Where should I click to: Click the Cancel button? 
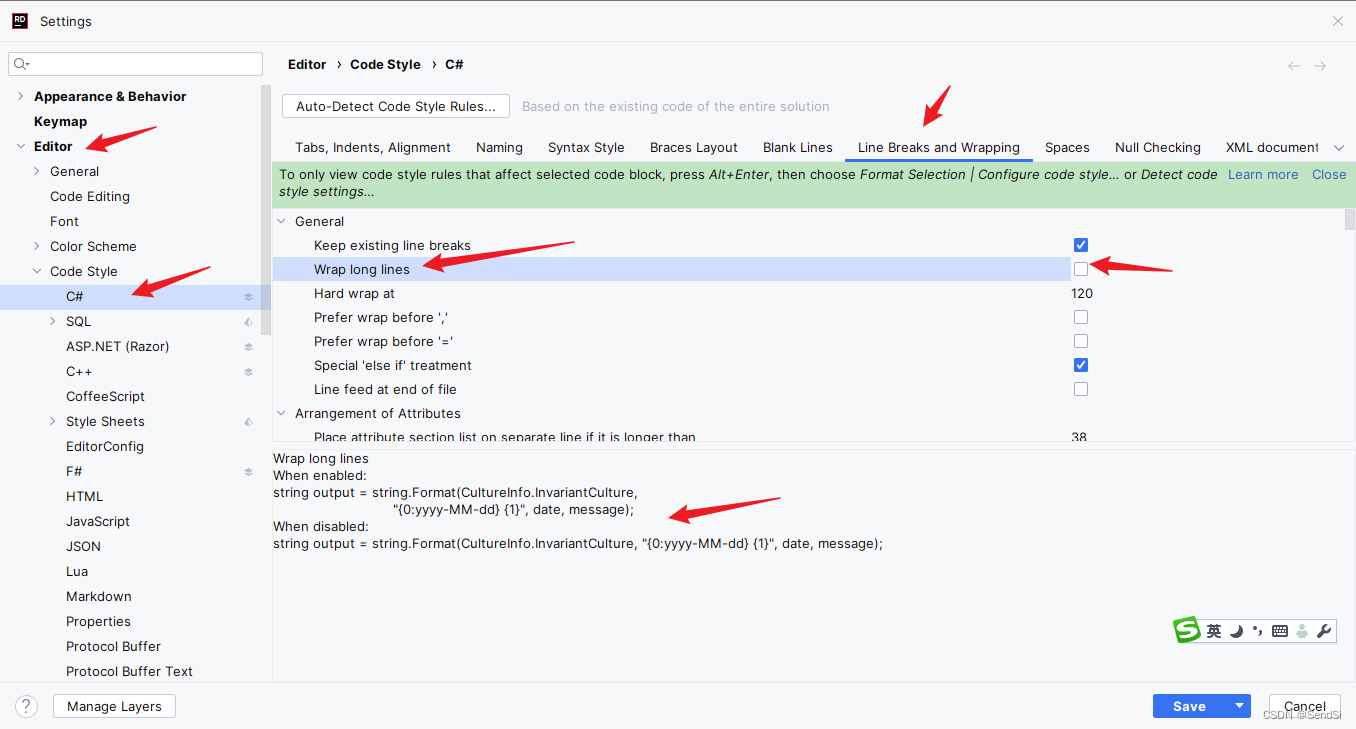click(1305, 706)
